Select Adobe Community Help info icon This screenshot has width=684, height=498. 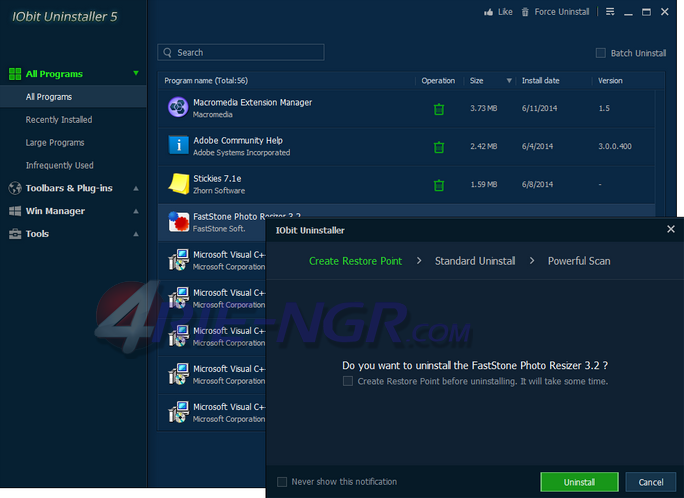tap(178, 145)
